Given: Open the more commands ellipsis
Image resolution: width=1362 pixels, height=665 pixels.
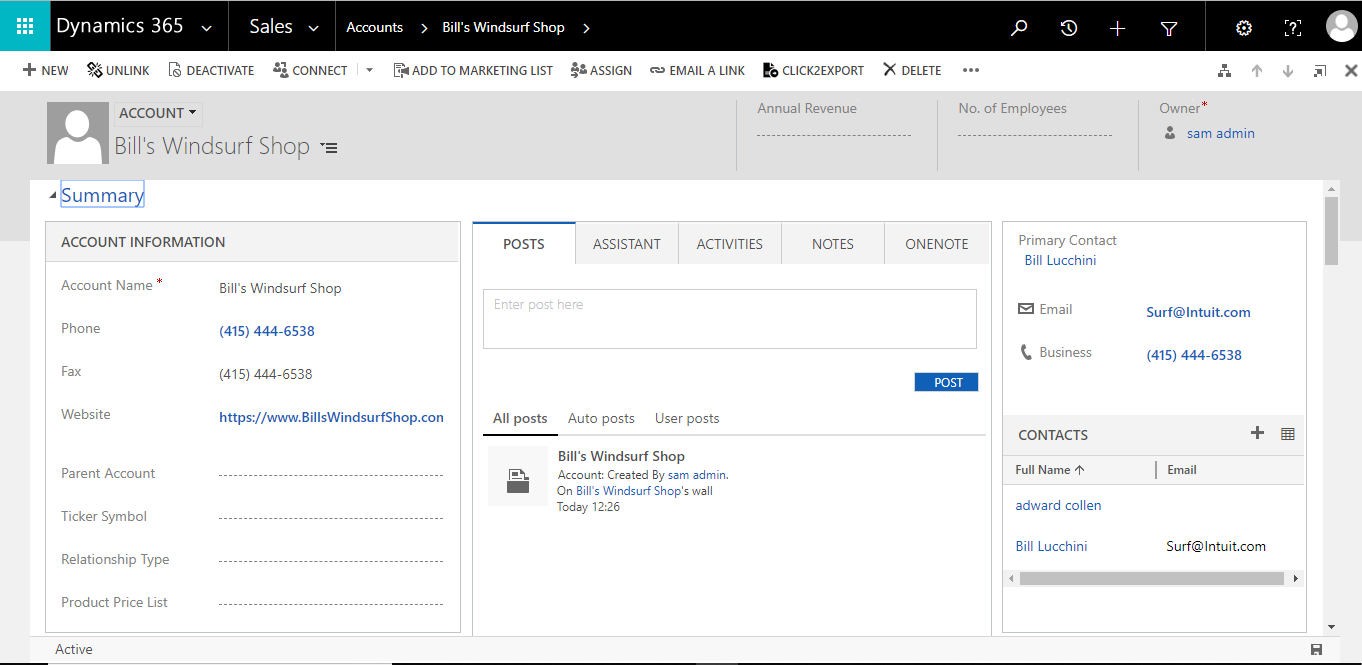Looking at the screenshot, I should pos(970,70).
